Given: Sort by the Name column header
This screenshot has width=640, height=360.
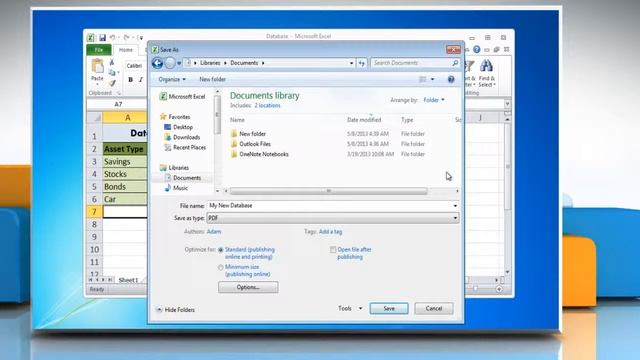Looking at the screenshot, I should click(237, 120).
